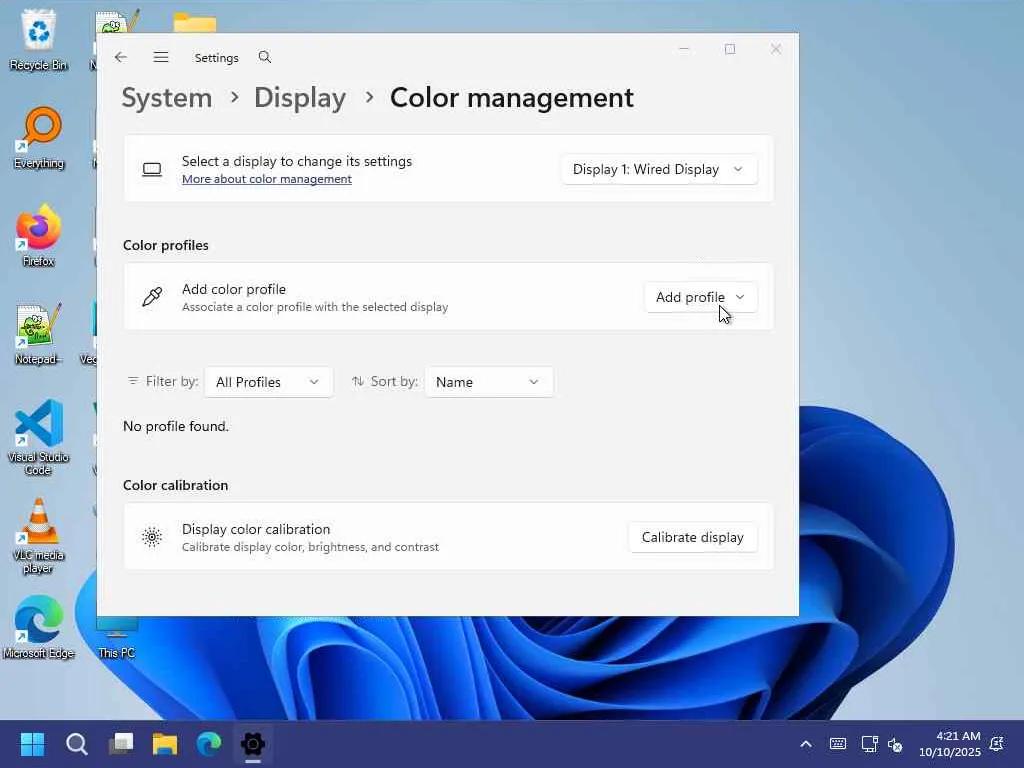The width and height of the screenshot is (1024, 768).
Task: Open Task View from the taskbar
Action: [121, 744]
